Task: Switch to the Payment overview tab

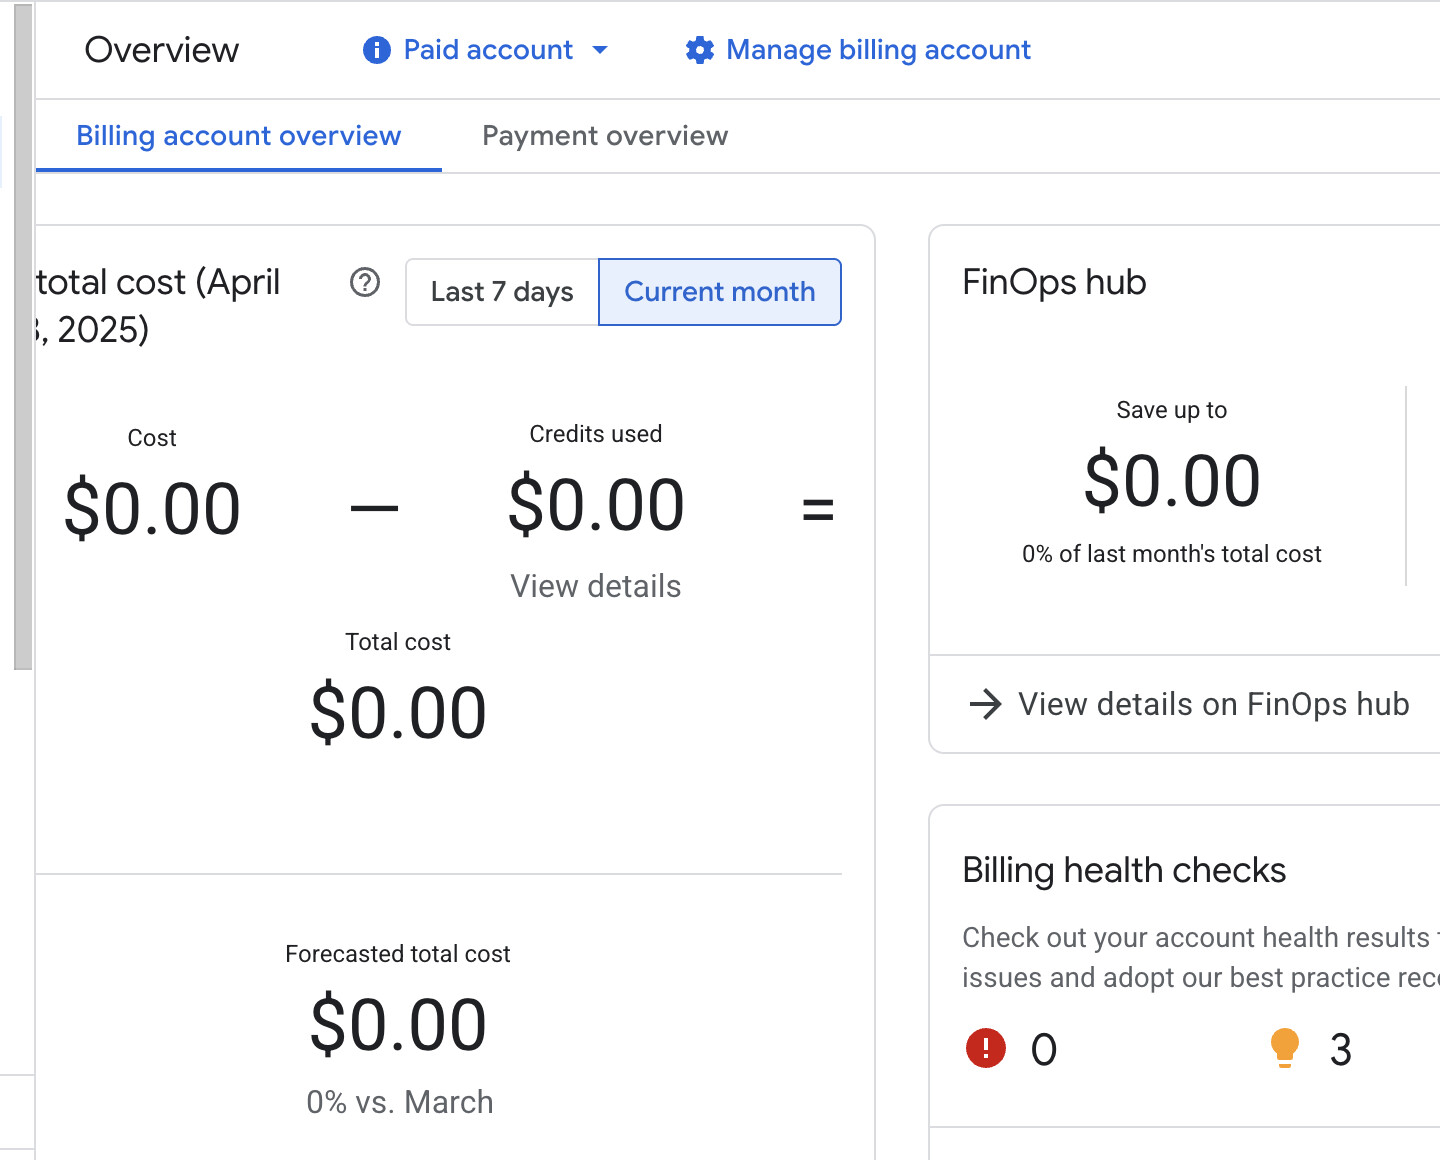Action: (x=605, y=136)
